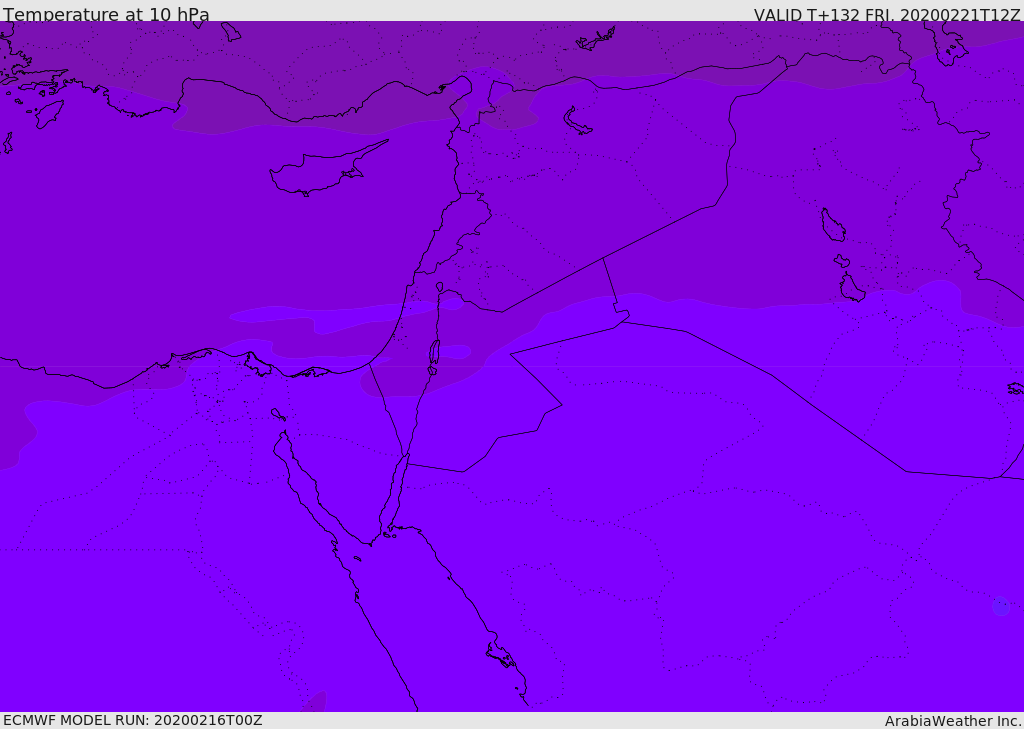Click the ECMWF MODEL RUN label
Screen dimensions: 1024x729
(x=132, y=720)
